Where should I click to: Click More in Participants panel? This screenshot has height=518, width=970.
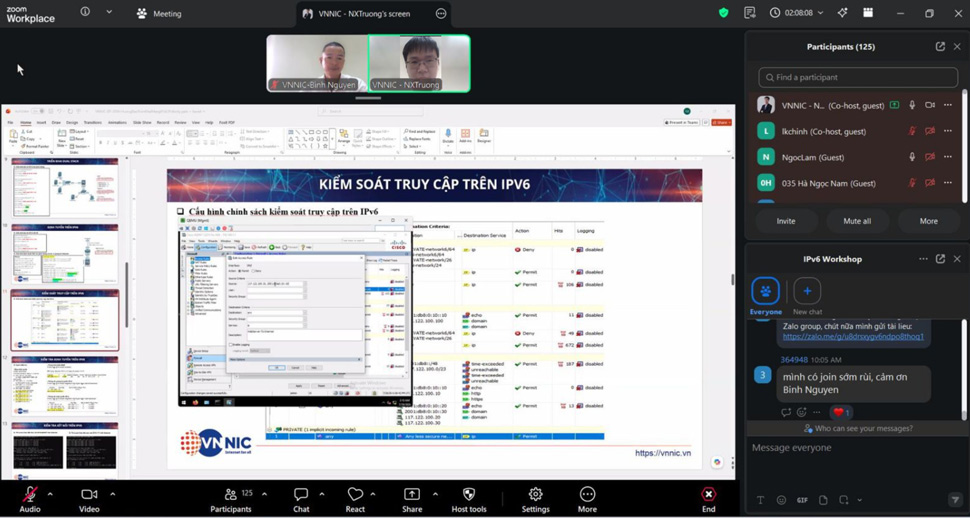pyautogui.click(x=929, y=221)
